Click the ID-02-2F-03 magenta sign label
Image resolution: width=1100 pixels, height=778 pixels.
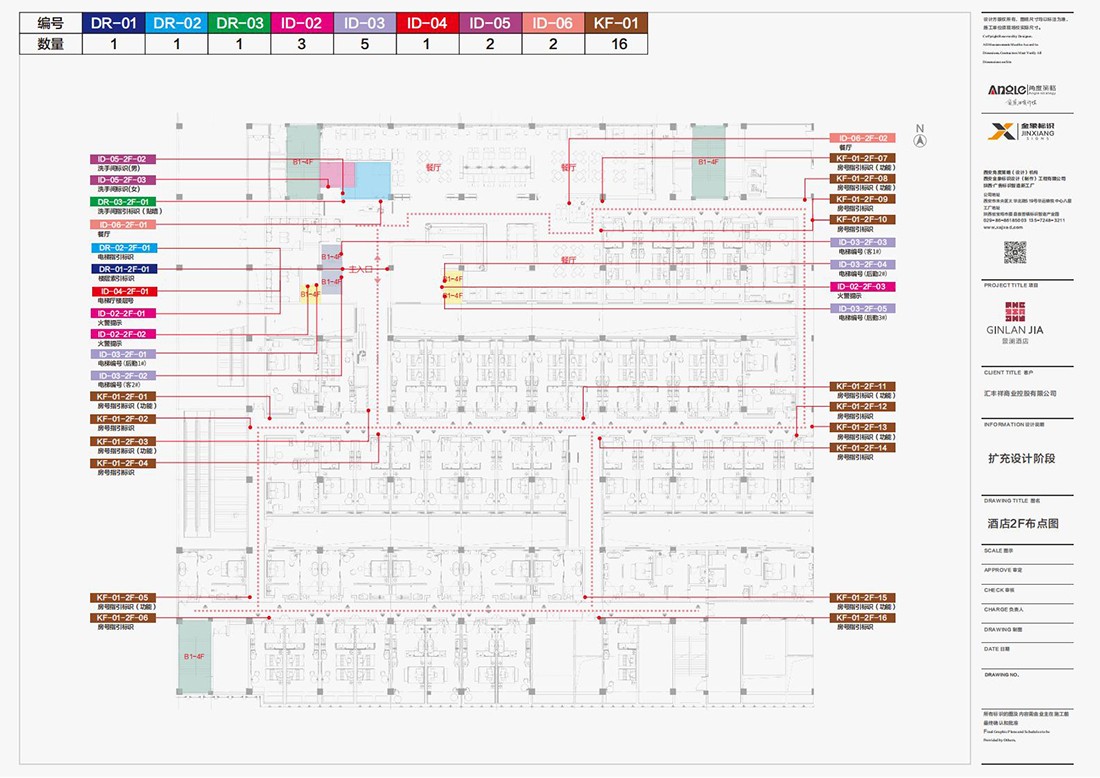click(863, 287)
